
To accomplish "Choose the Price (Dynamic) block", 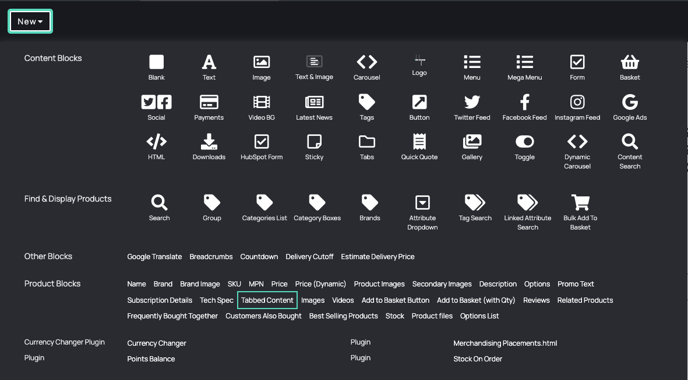I will coord(321,284).
